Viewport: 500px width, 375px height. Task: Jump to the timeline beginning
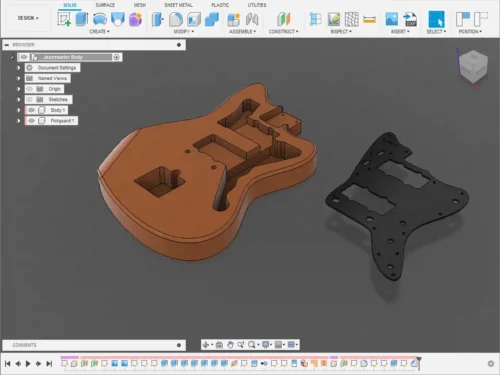[x=8, y=364]
